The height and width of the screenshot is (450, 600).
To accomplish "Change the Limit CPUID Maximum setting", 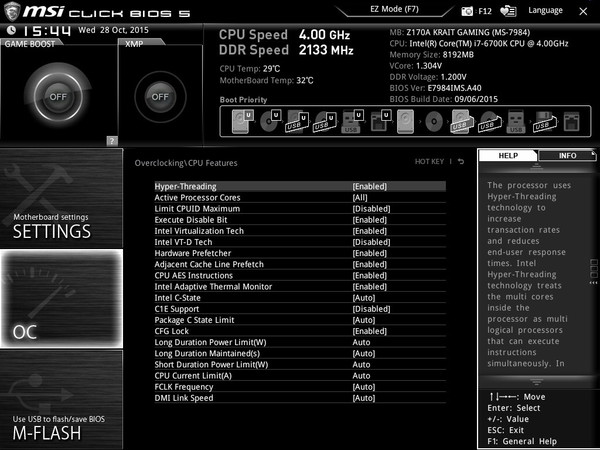I will pos(300,209).
